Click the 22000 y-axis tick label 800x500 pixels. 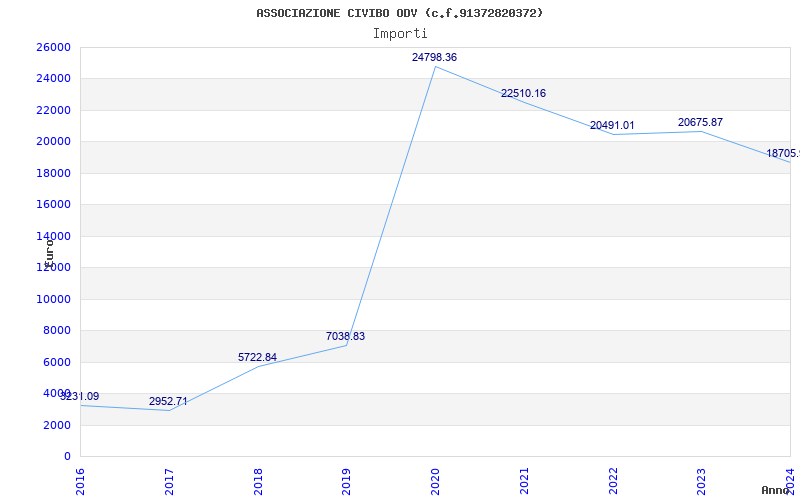(53, 110)
